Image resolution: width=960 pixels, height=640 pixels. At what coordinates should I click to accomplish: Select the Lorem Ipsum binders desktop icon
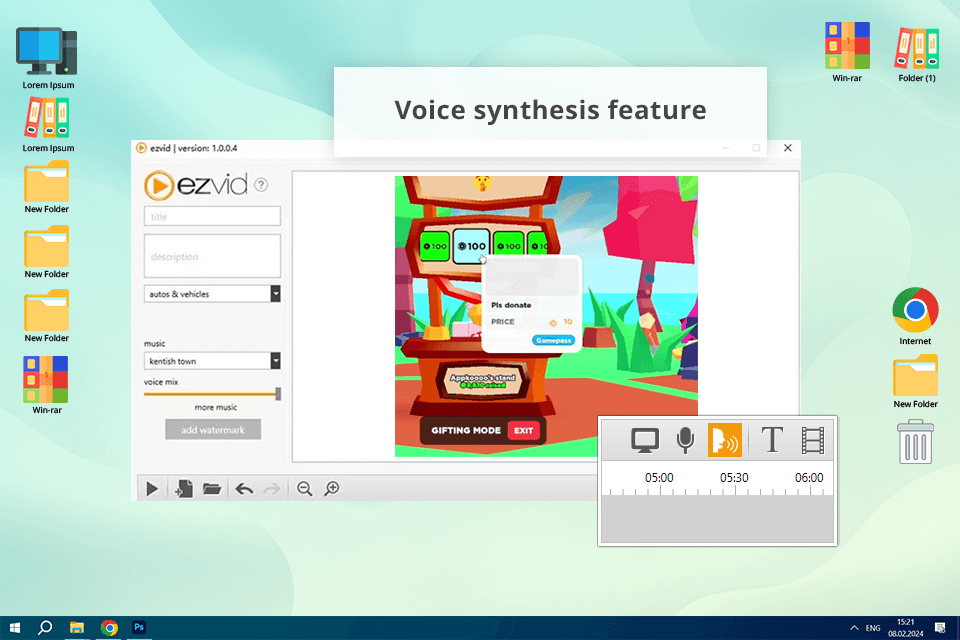click(48, 125)
